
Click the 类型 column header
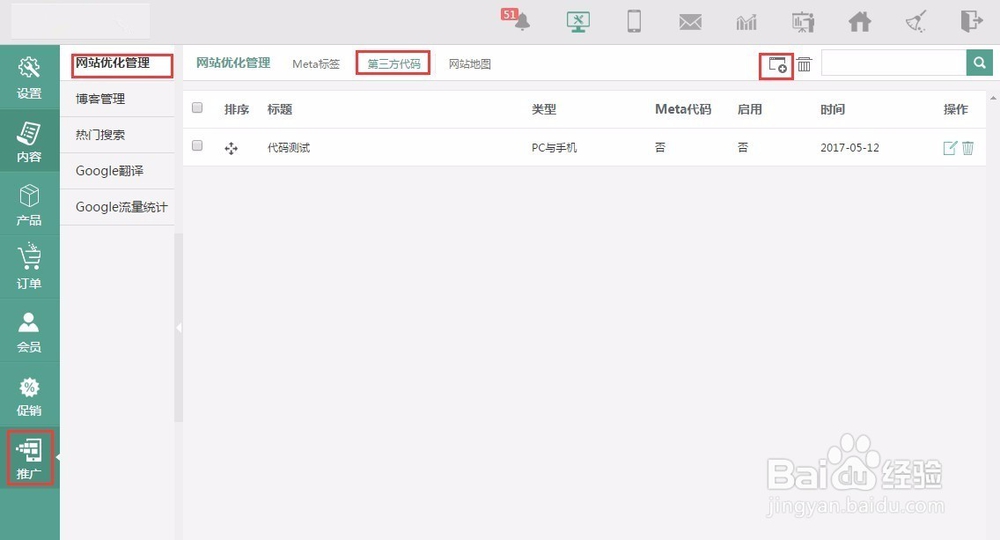tap(544, 109)
